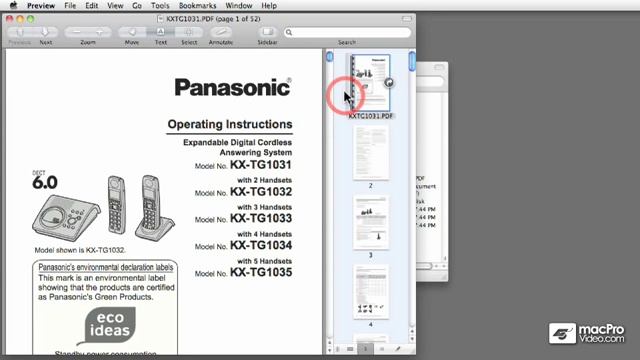The image size is (640, 360).
Task: Choose the Select tool
Action: click(x=189, y=32)
